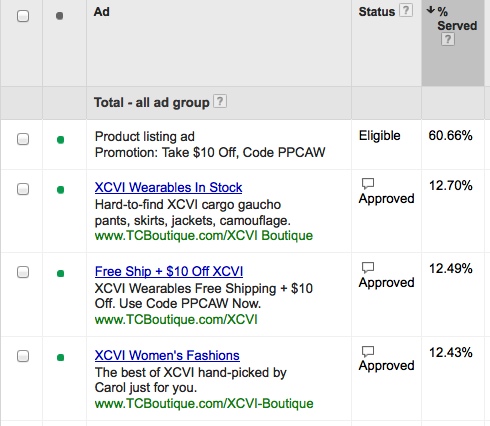Click the Promotion: Take $10 Off text

[x=210, y=152]
